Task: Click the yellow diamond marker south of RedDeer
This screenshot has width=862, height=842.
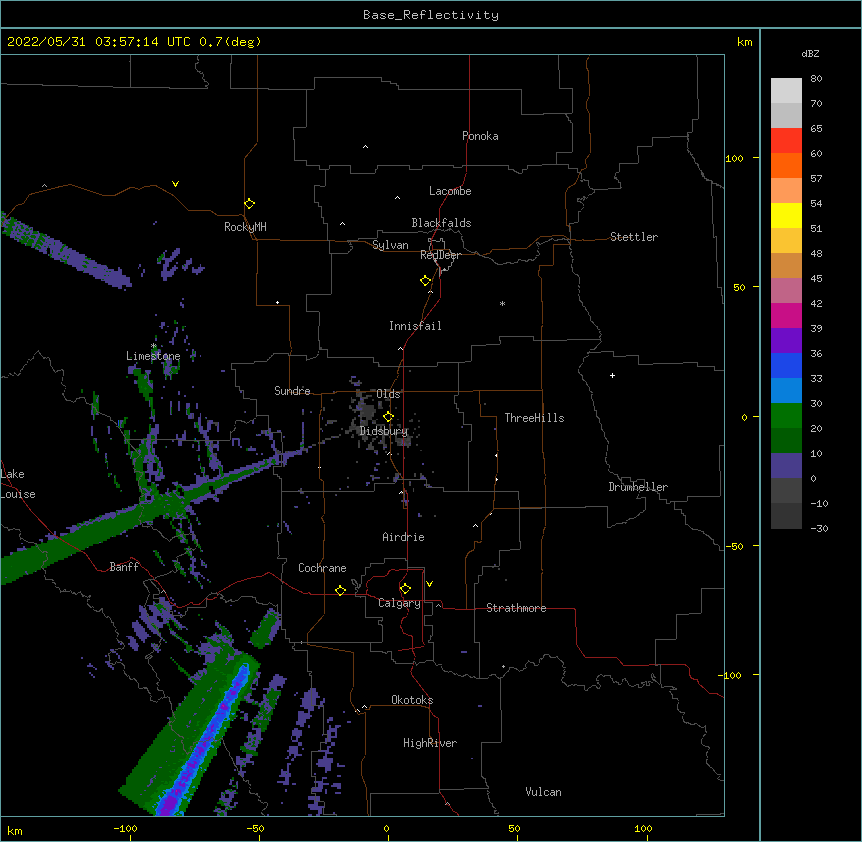Action: (x=425, y=281)
